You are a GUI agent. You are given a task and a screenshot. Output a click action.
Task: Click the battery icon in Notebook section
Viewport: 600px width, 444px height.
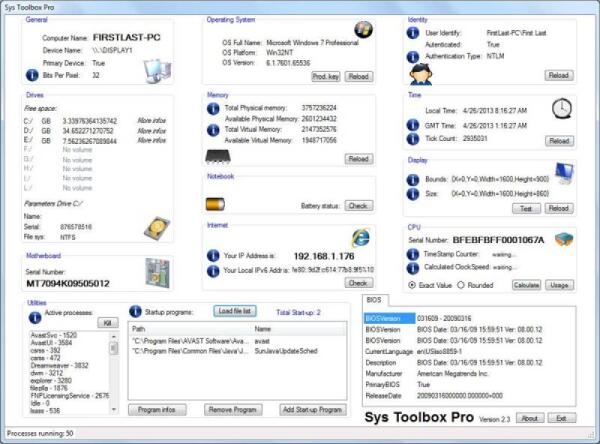click(x=217, y=204)
